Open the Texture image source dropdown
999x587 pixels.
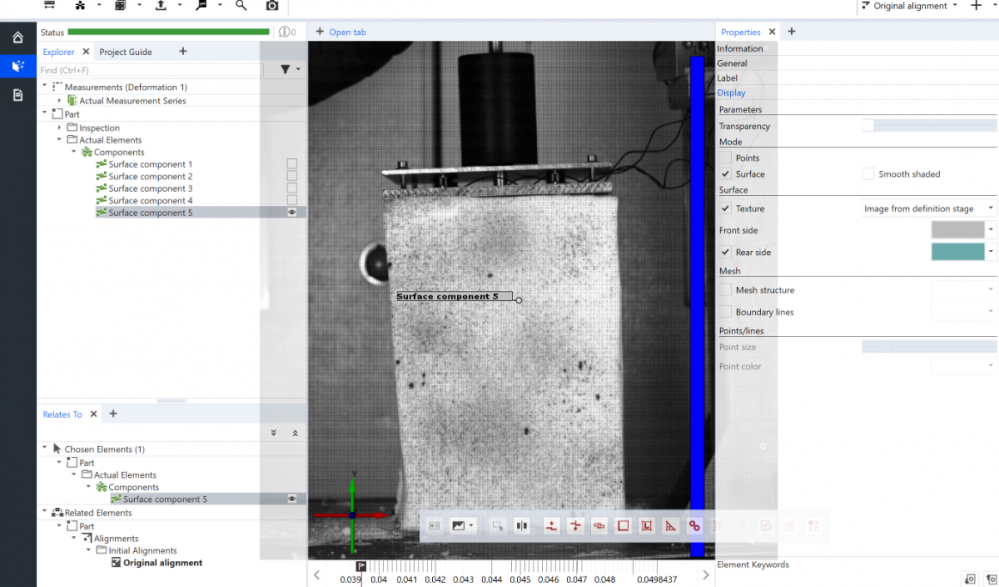click(x=929, y=209)
